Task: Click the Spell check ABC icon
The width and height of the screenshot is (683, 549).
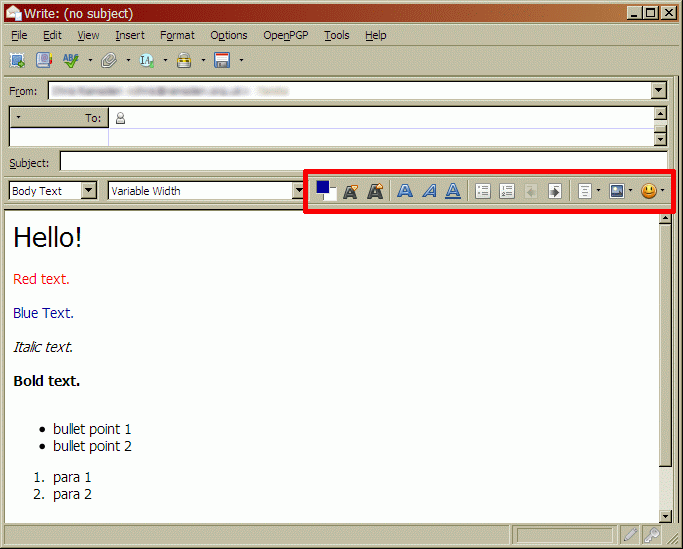Action: pyautogui.click(x=71, y=61)
